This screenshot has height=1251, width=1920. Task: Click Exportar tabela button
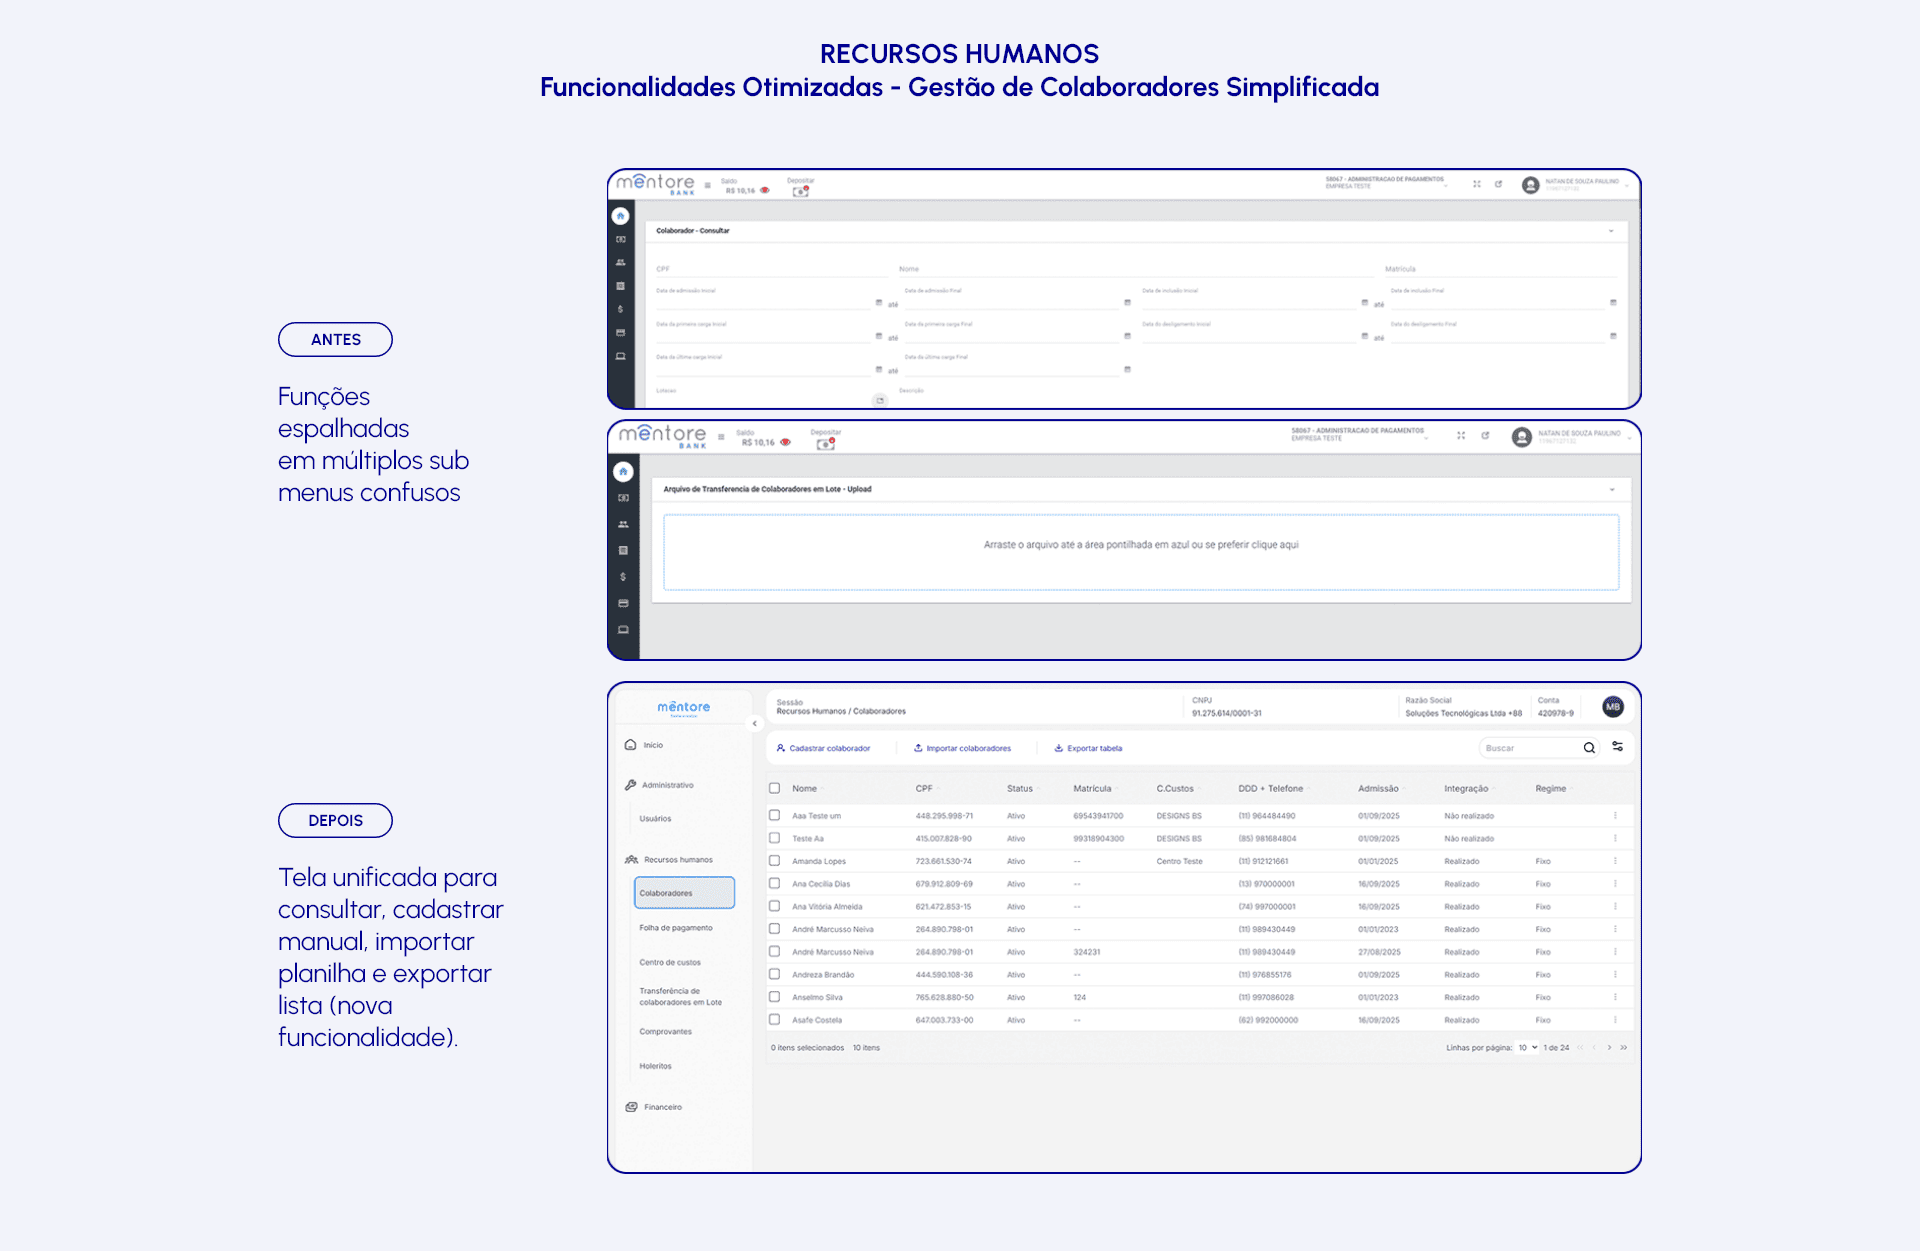click(x=1089, y=748)
